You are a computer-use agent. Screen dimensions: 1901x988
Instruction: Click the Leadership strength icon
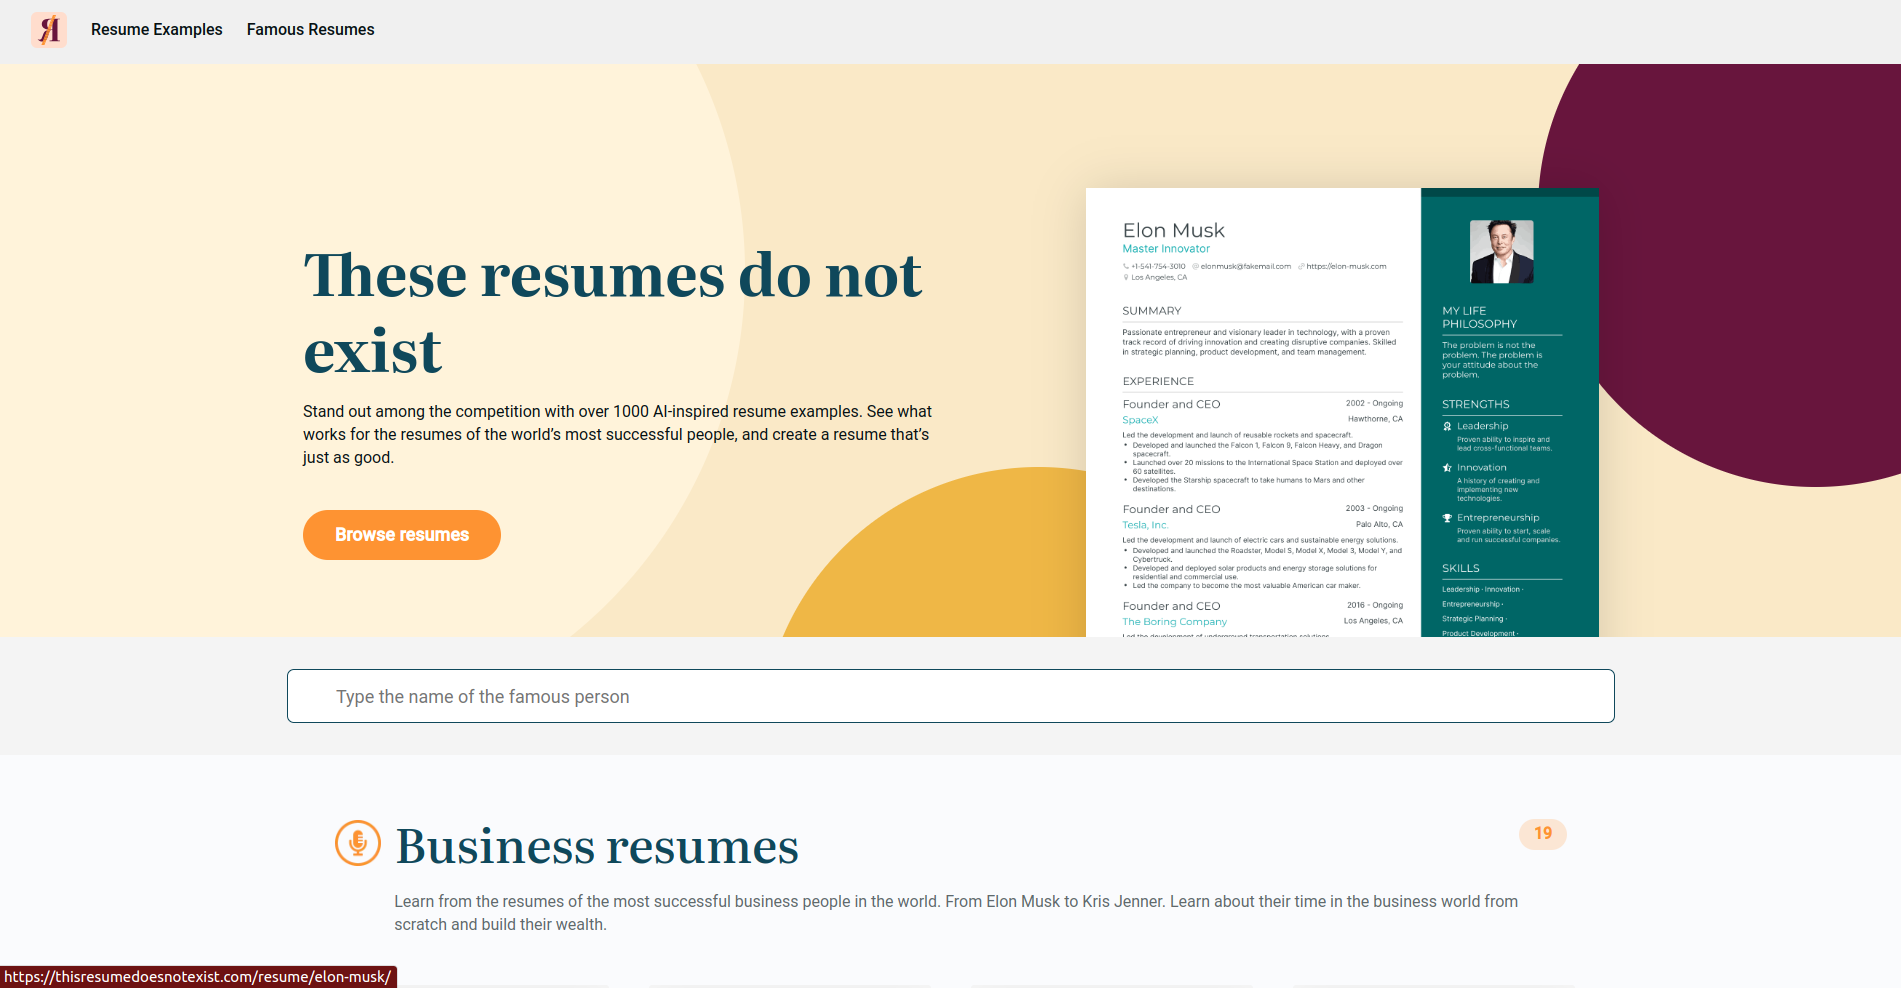(1447, 426)
